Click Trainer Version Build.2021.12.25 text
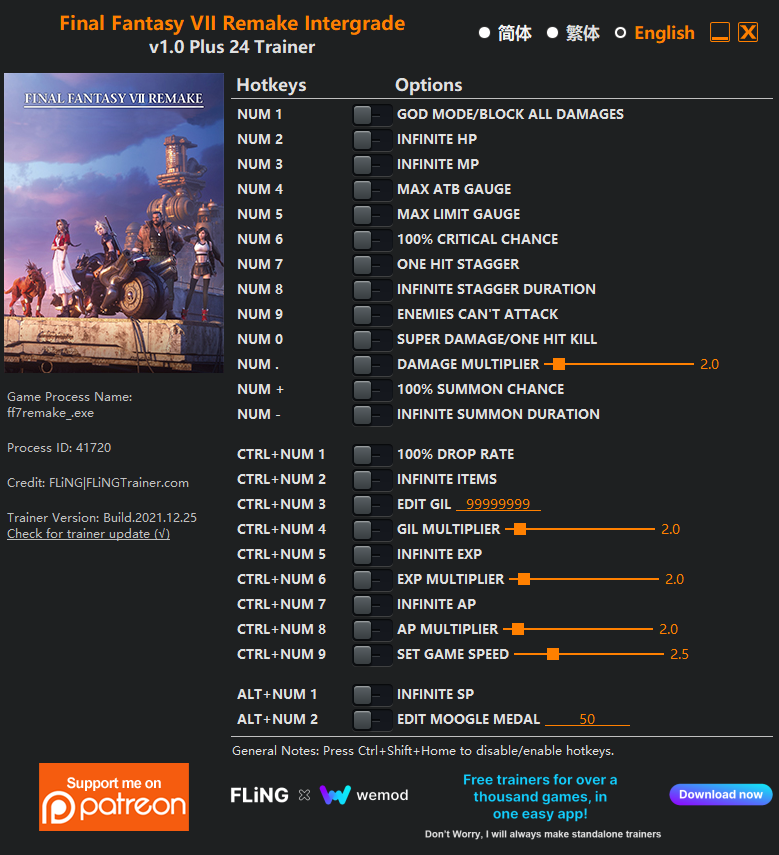 102,517
